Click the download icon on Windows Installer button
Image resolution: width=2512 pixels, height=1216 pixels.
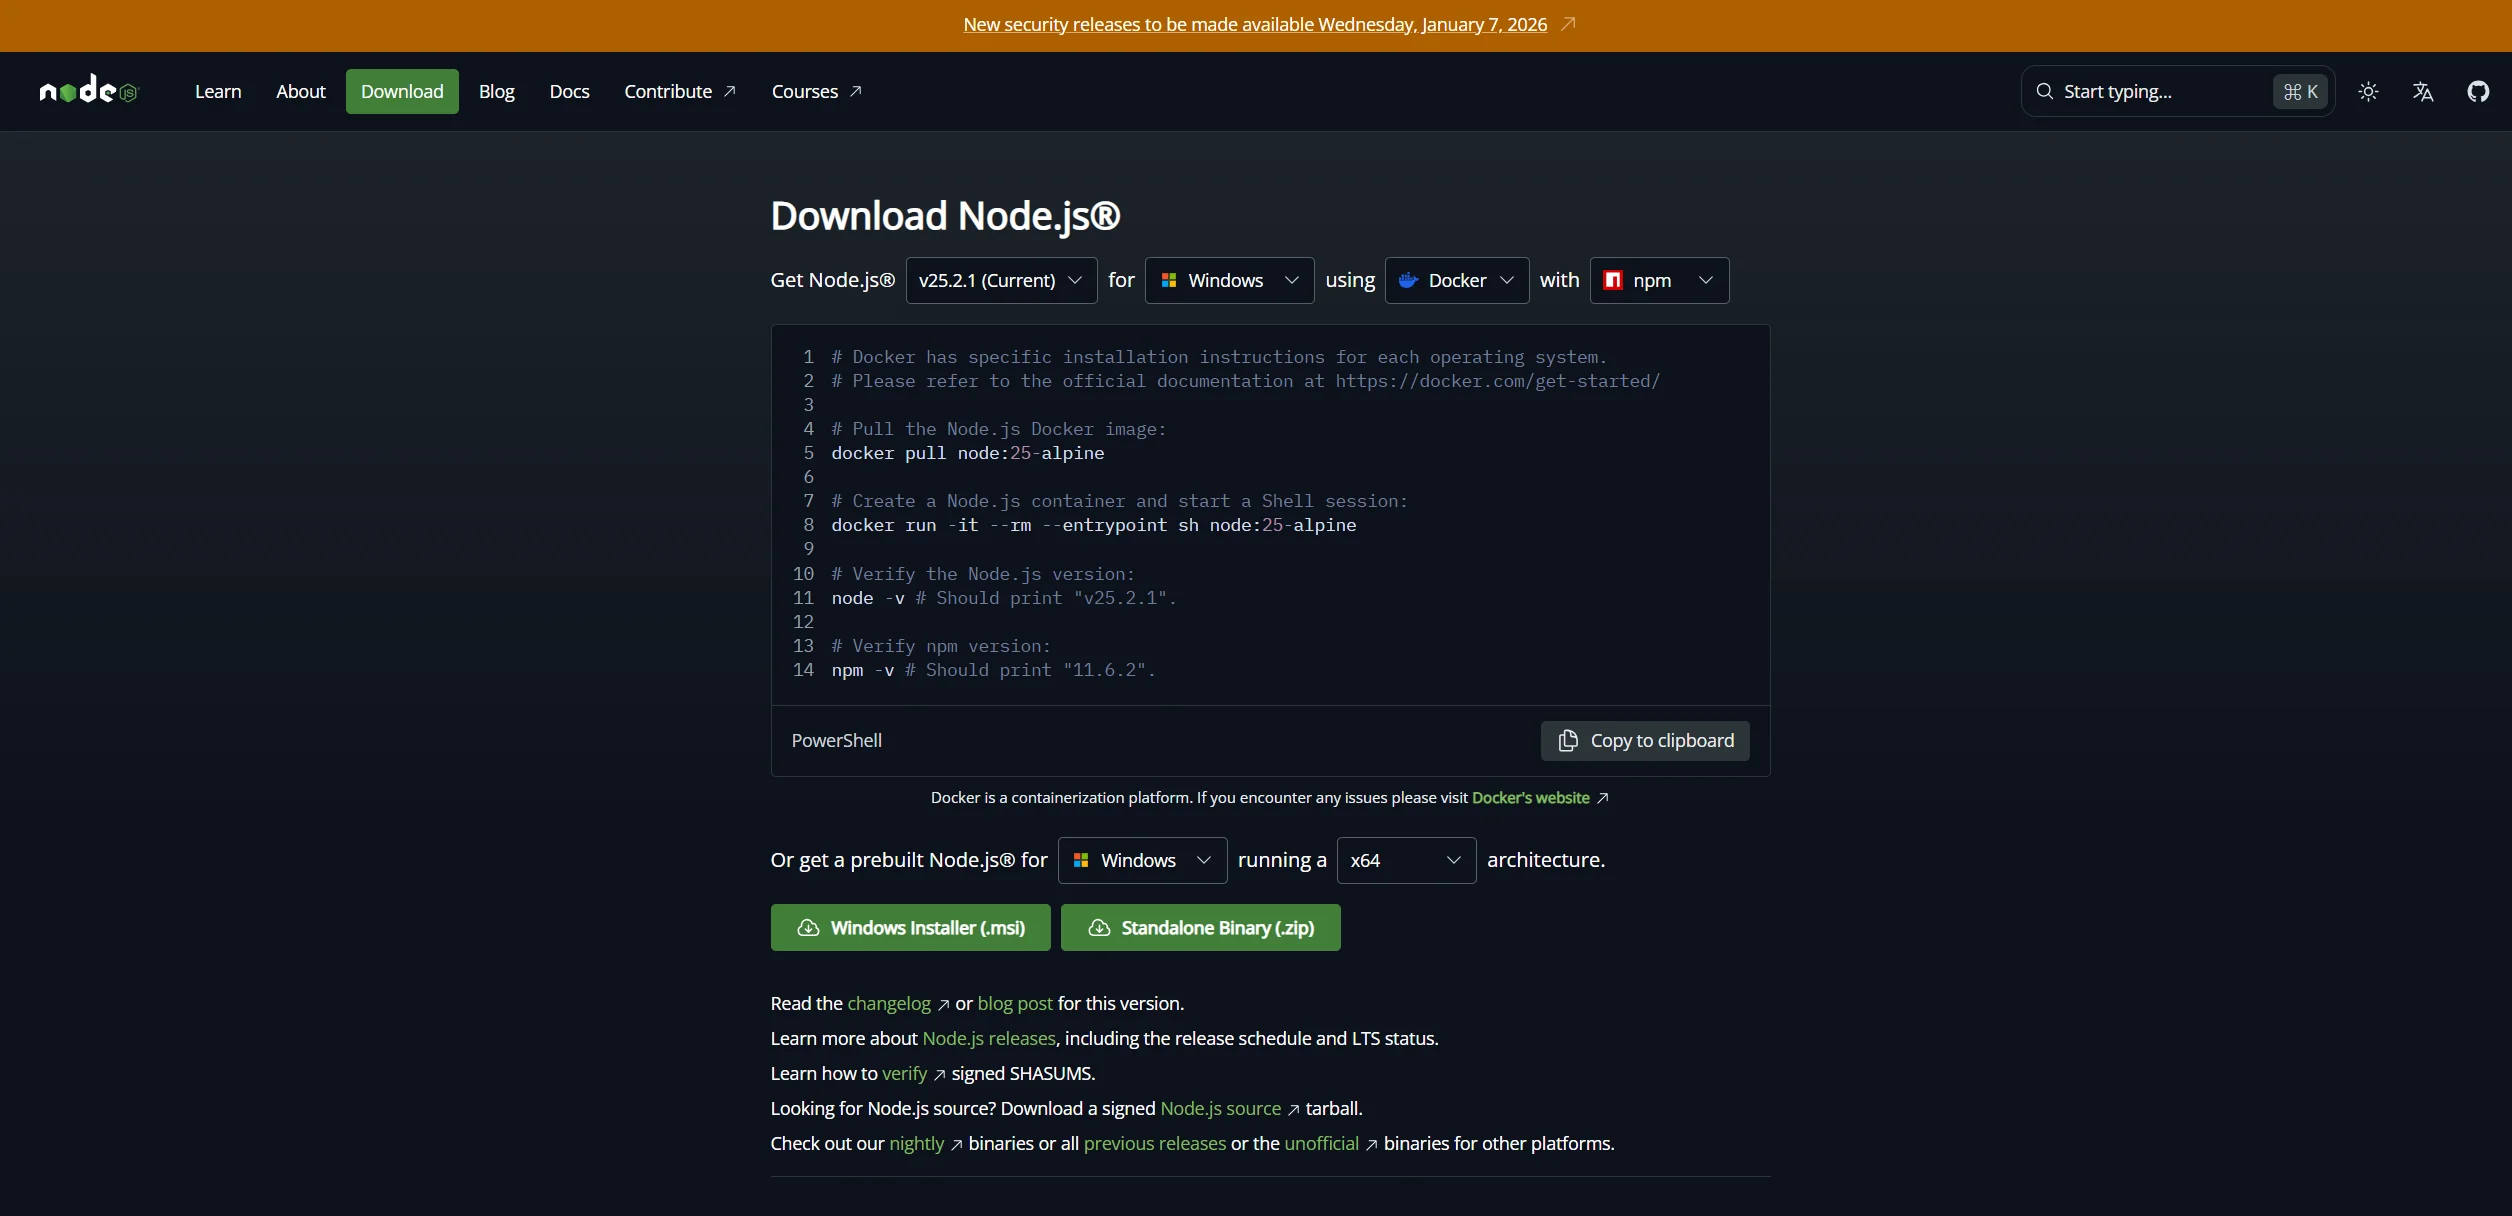tap(808, 927)
